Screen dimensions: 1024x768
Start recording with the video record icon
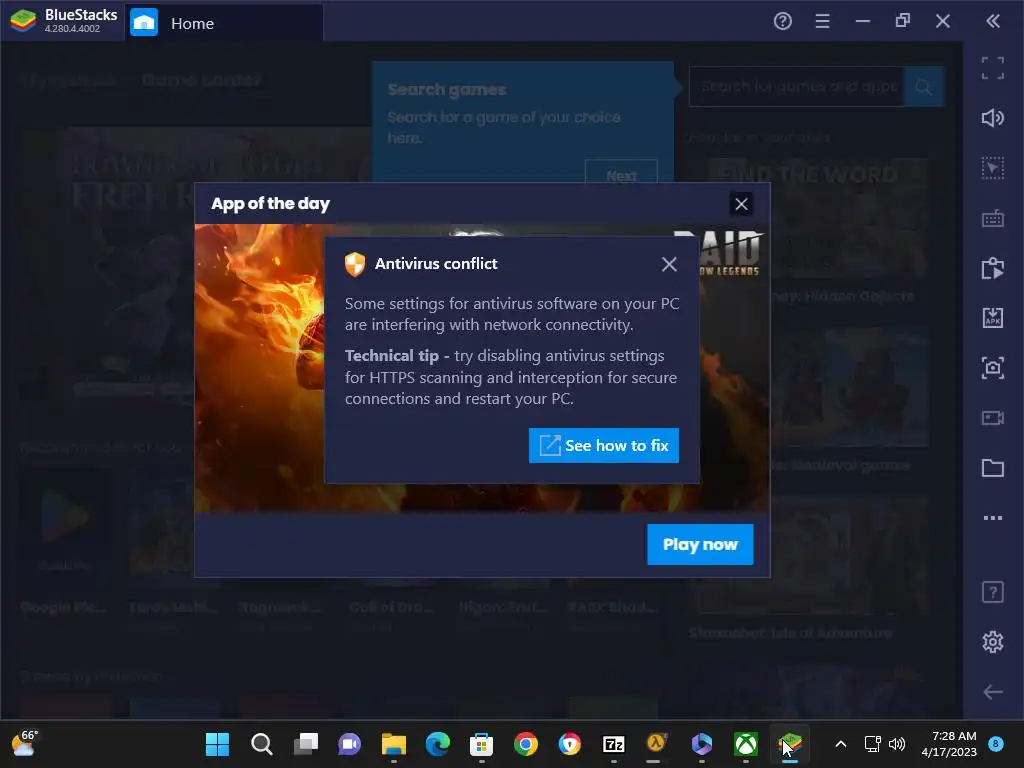pos(993,418)
